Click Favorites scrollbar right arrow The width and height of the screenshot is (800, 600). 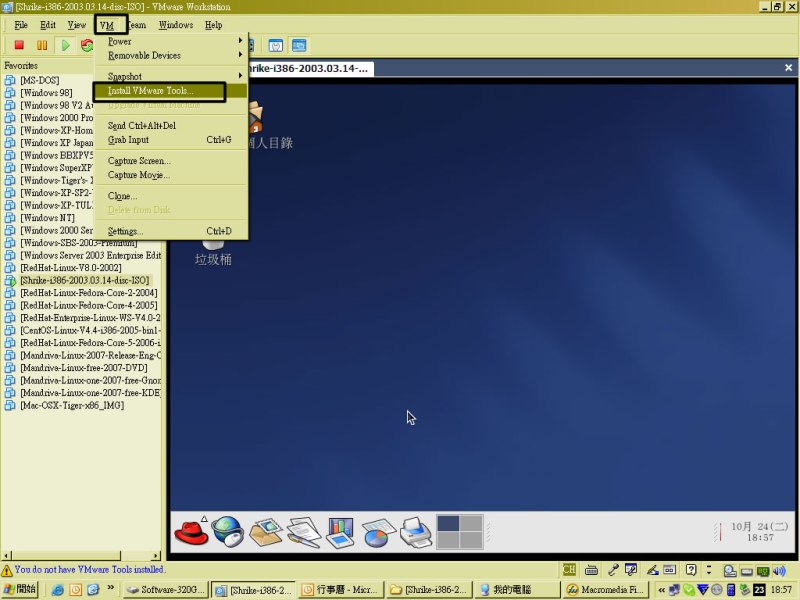coord(156,556)
